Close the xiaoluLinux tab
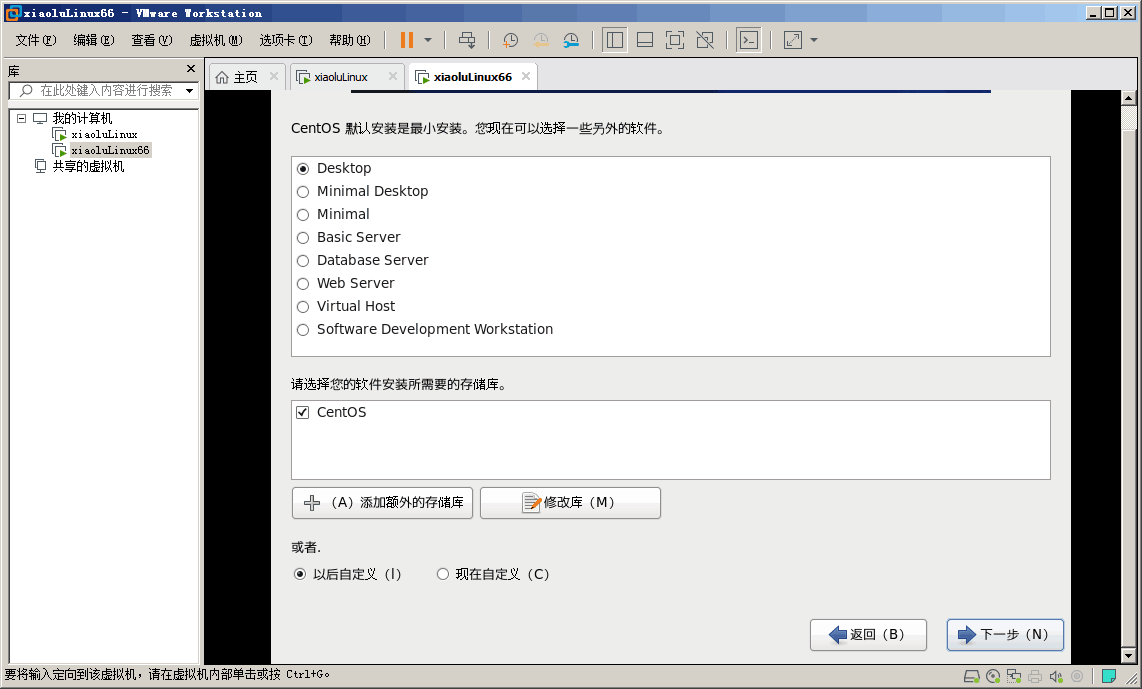This screenshot has width=1142, height=689. tap(393, 76)
